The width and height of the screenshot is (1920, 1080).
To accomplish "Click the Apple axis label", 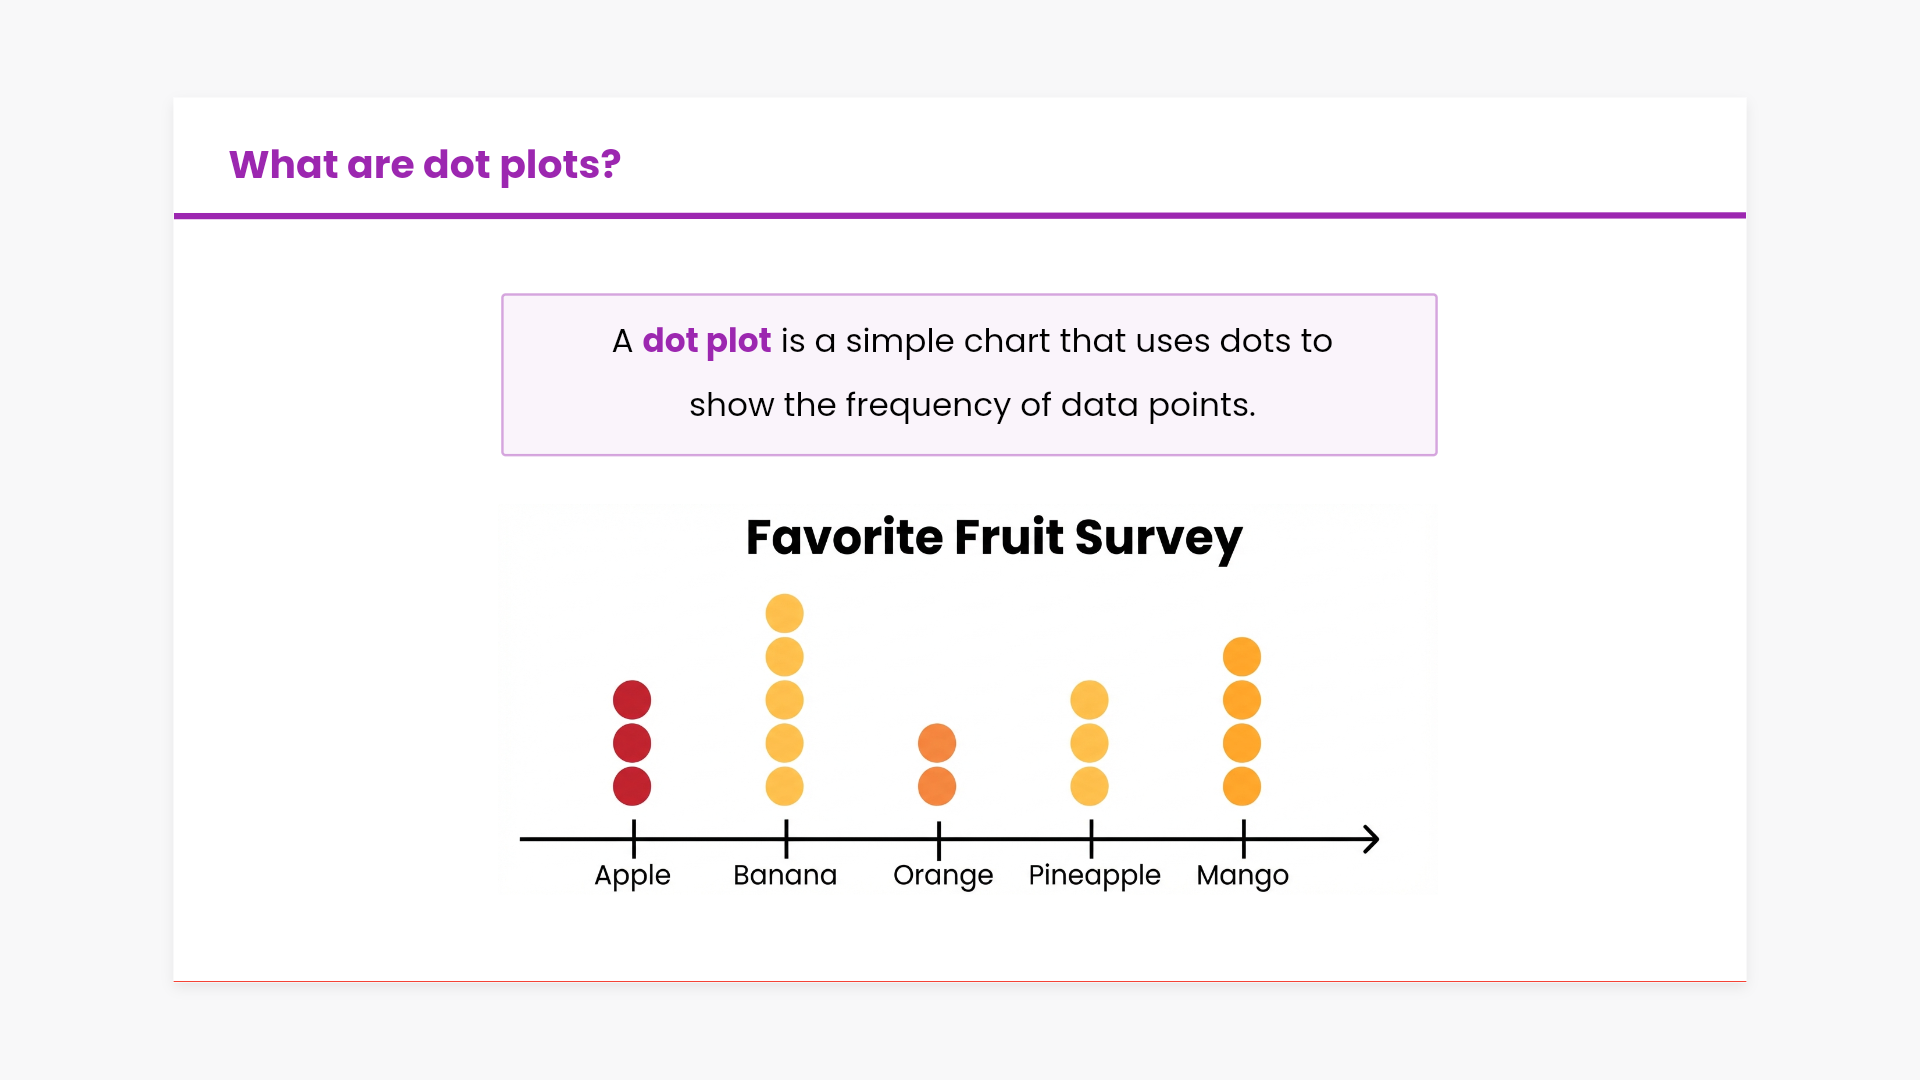I will (x=632, y=875).
